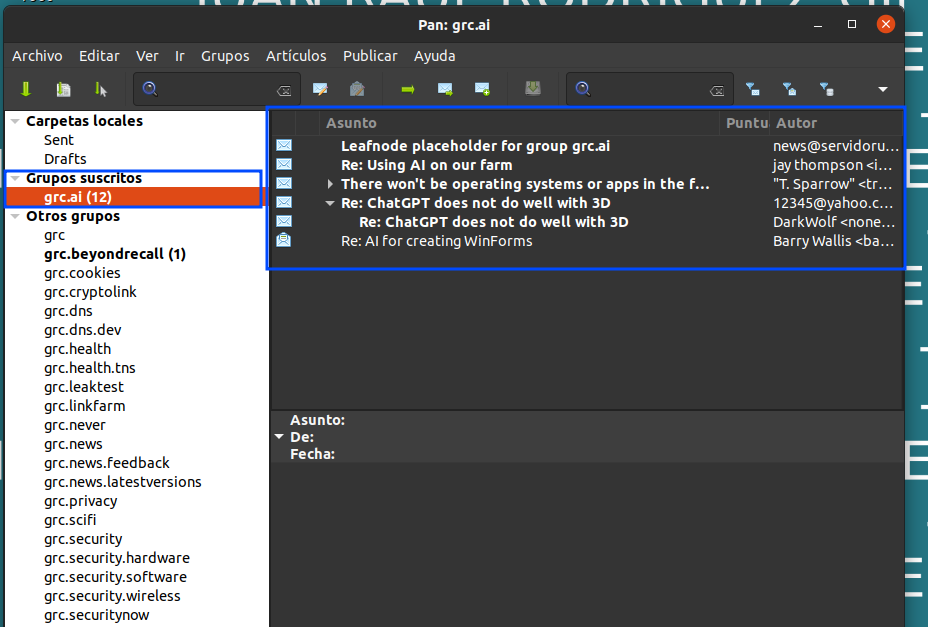
Task: Open article Re: Using AI on our farm
Action: [x=427, y=165]
